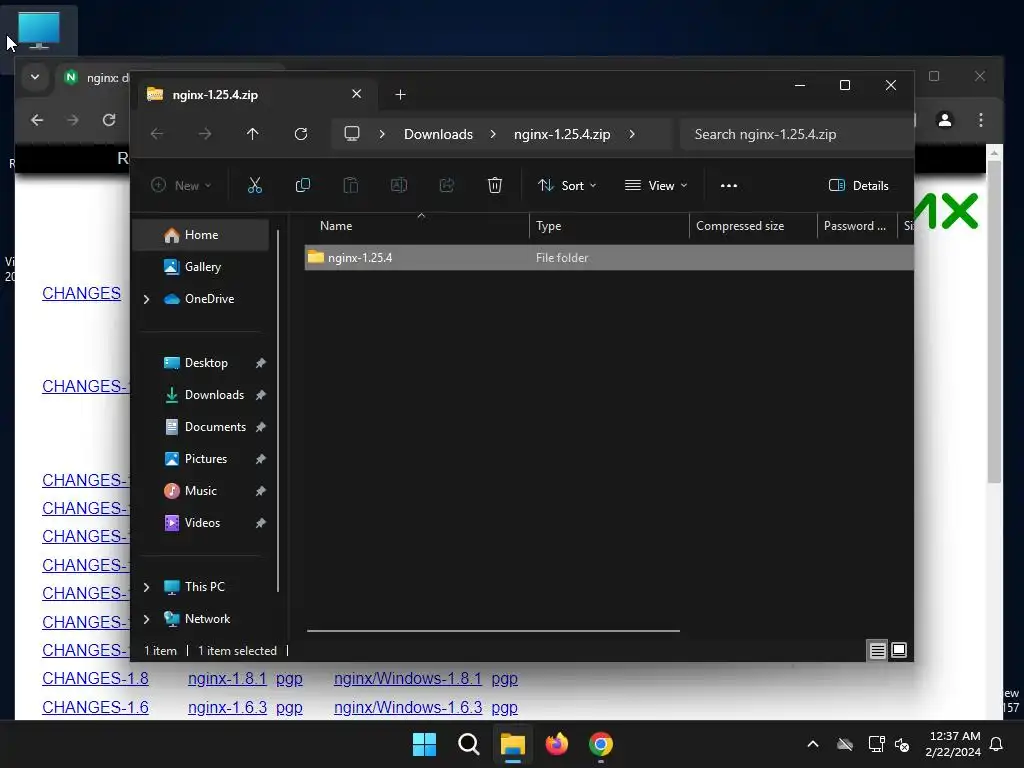
Task: Go up one folder level arrow
Action: pos(253,134)
